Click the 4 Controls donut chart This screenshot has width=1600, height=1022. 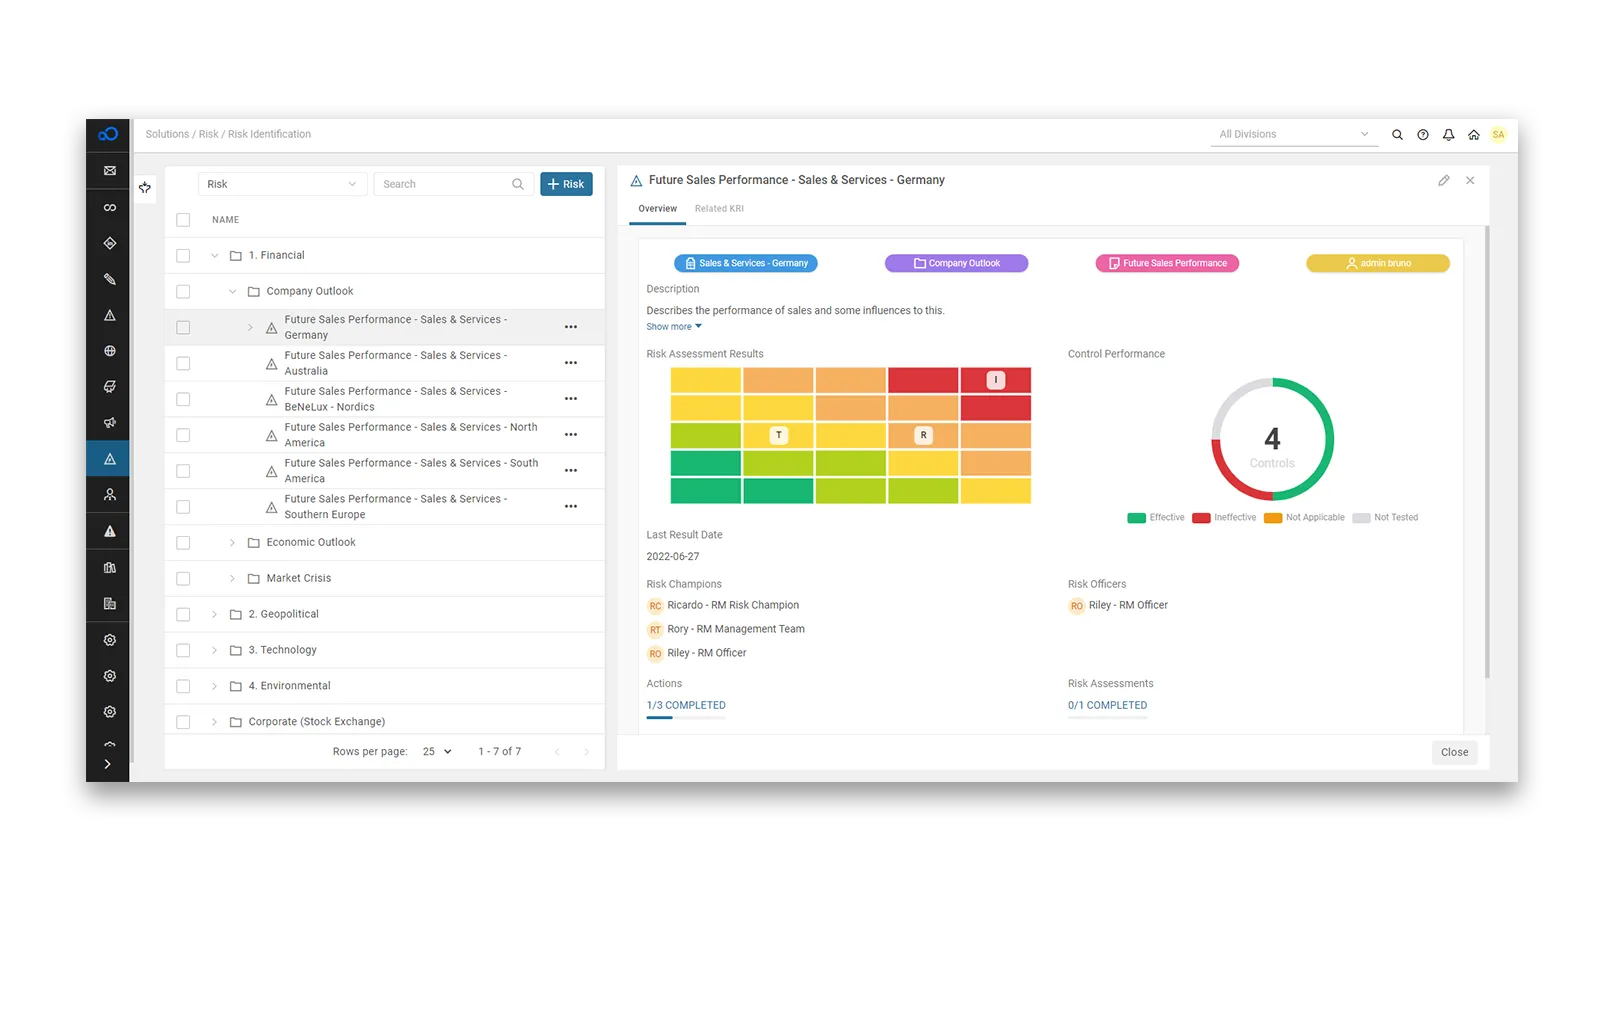pos(1272,439)
